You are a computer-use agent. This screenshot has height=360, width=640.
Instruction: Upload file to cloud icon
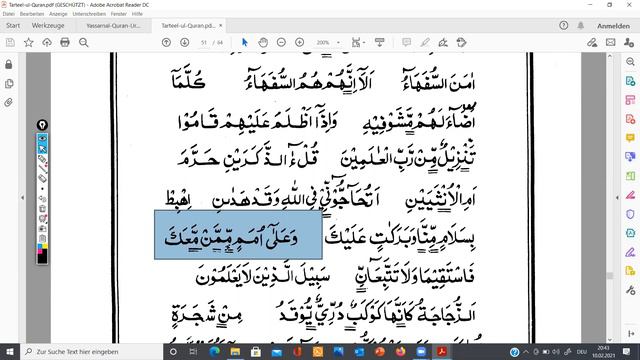(x=47, y=42)
